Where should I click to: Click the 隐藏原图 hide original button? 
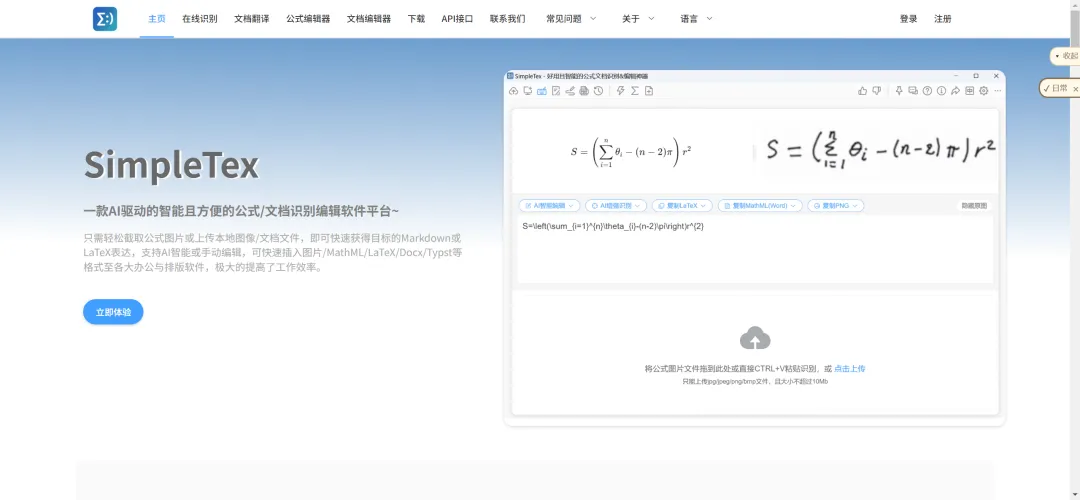pos(974,205)
